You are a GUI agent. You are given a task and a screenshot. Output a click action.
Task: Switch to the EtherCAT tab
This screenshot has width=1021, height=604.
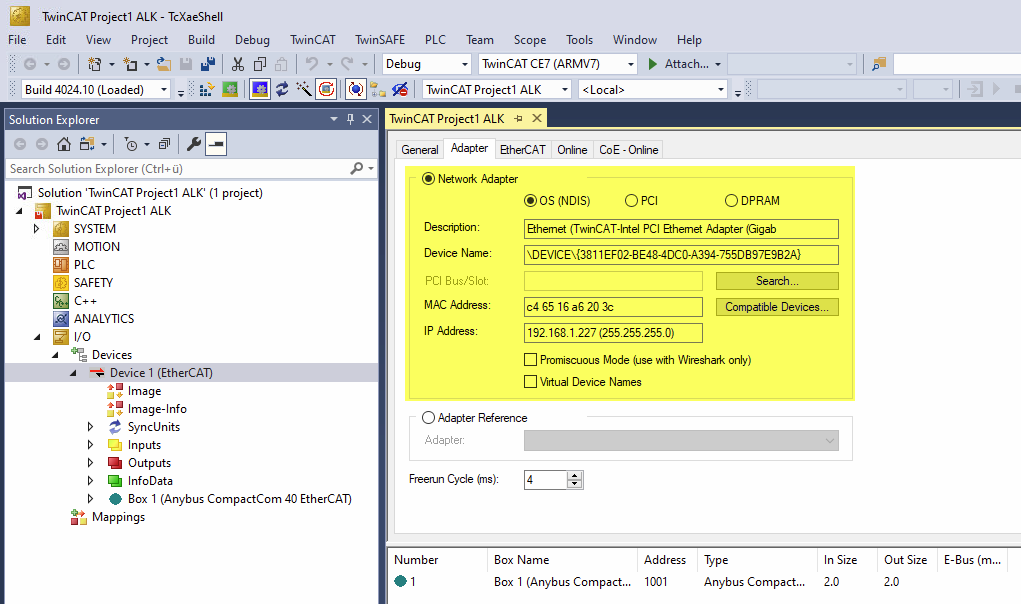[x=522, y=150]
